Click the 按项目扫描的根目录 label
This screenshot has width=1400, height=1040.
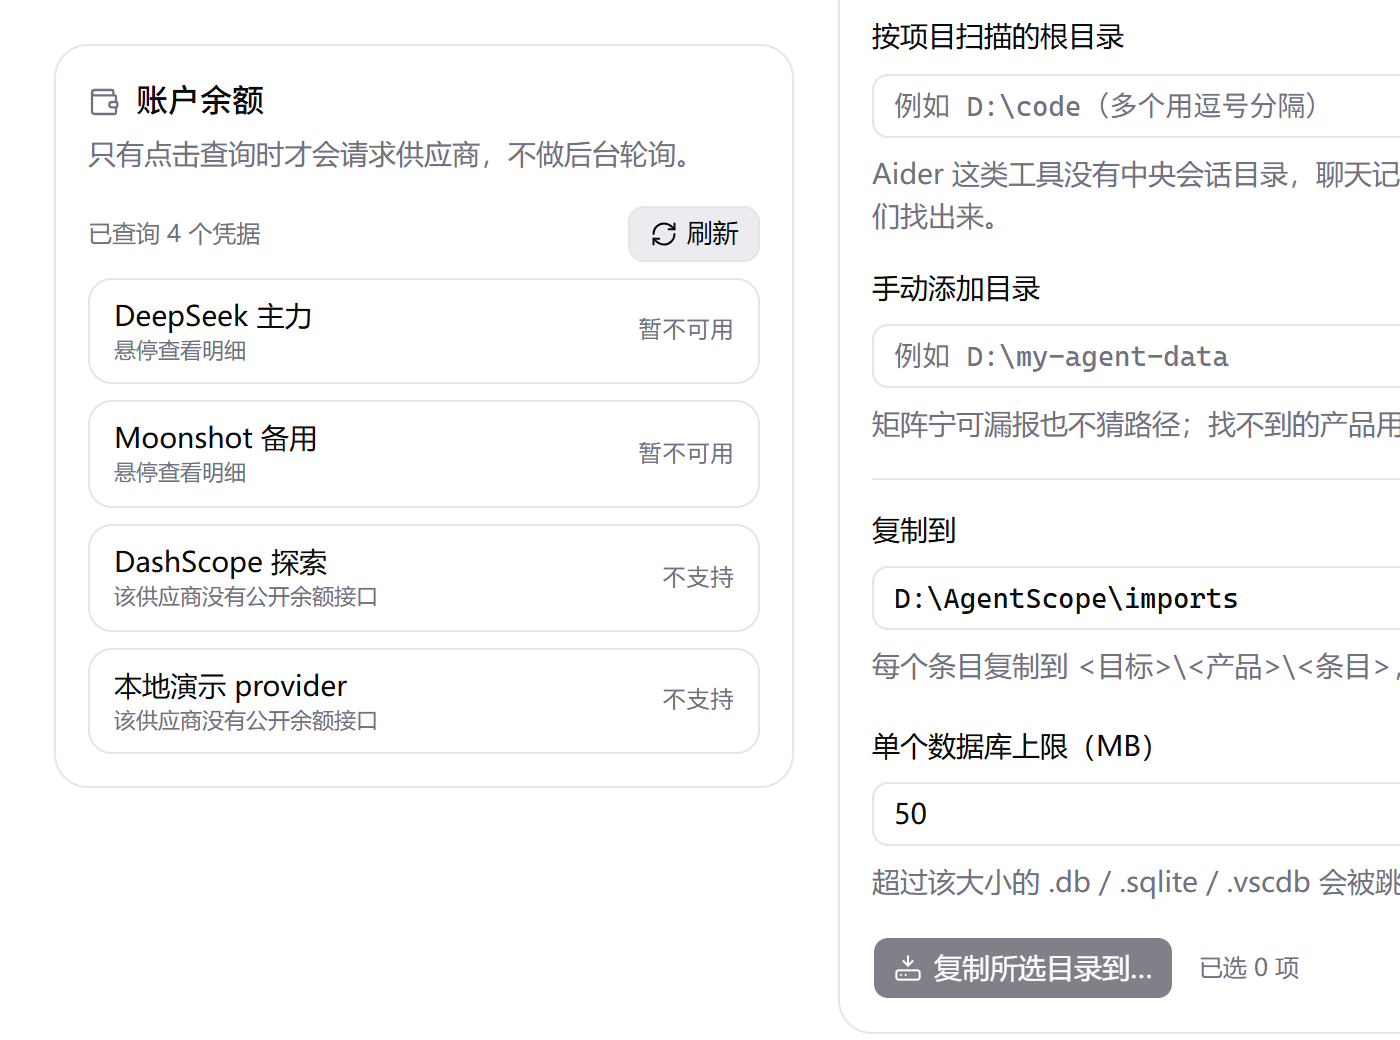pyautogui.click(x=998, y=37)
